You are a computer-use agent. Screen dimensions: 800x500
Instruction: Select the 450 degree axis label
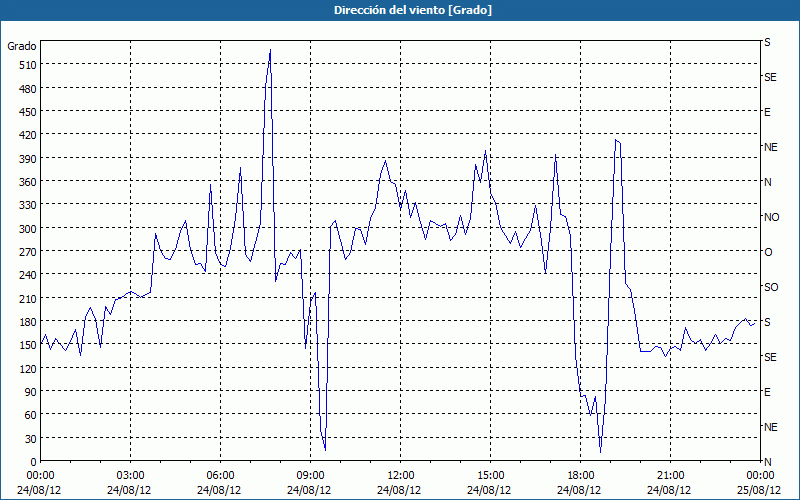click(x=28, y=112)
